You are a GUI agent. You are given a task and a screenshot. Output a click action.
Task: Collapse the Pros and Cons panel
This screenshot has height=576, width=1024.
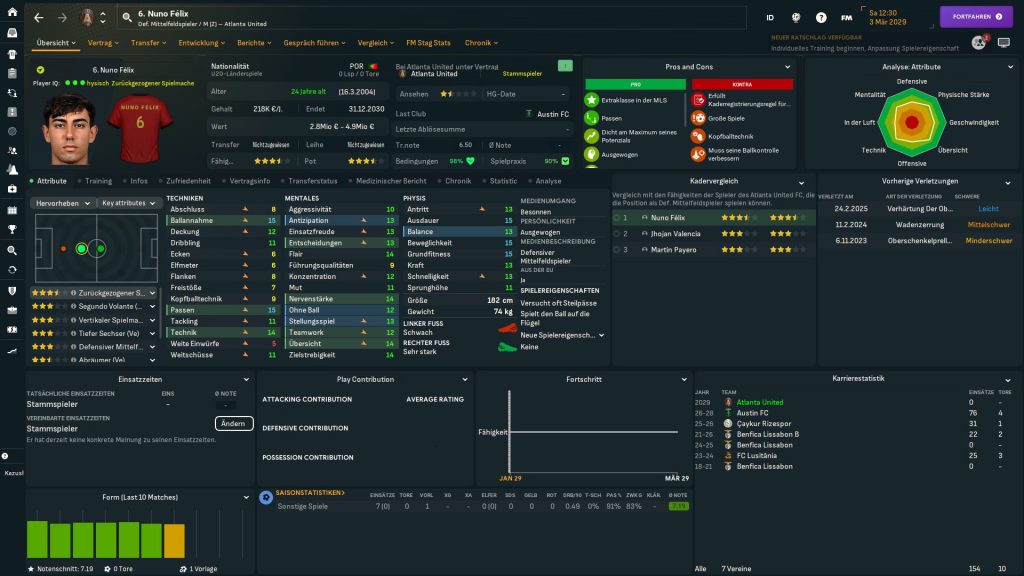[789, 67]
